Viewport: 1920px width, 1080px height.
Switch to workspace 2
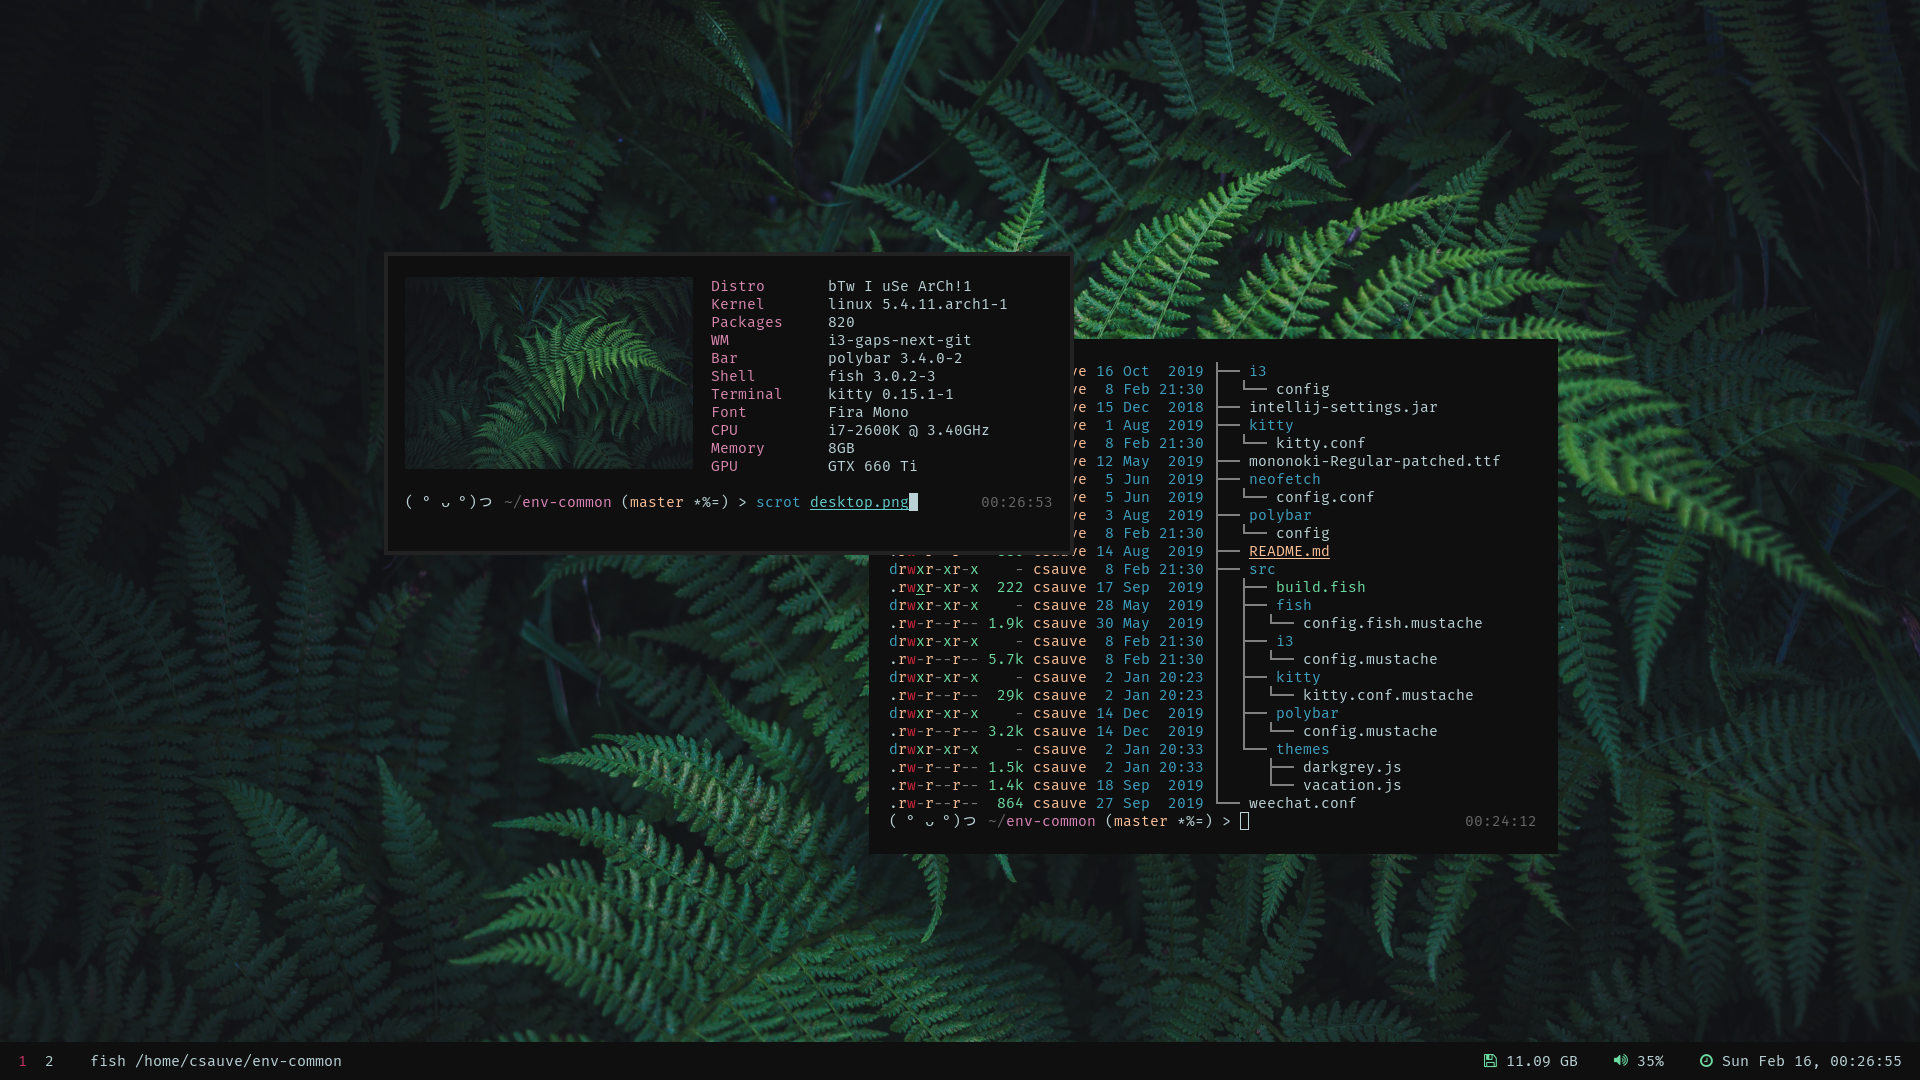pyautogui.click(x=49, y=1061)
